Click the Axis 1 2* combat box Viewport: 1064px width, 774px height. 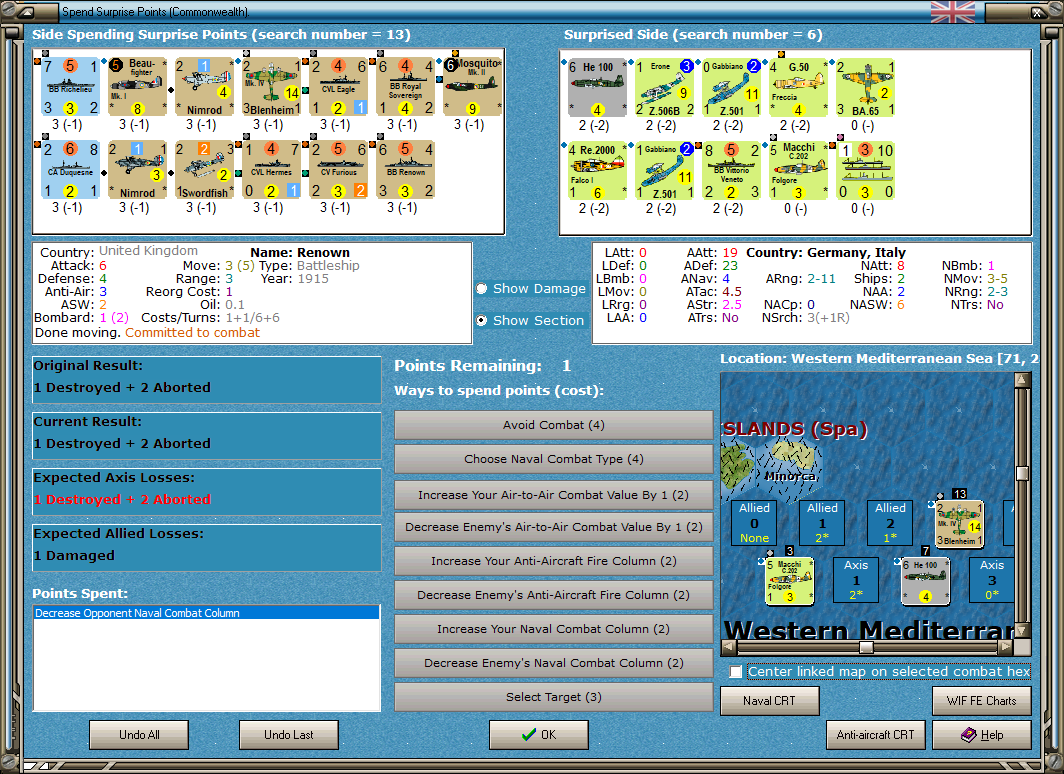856,580
